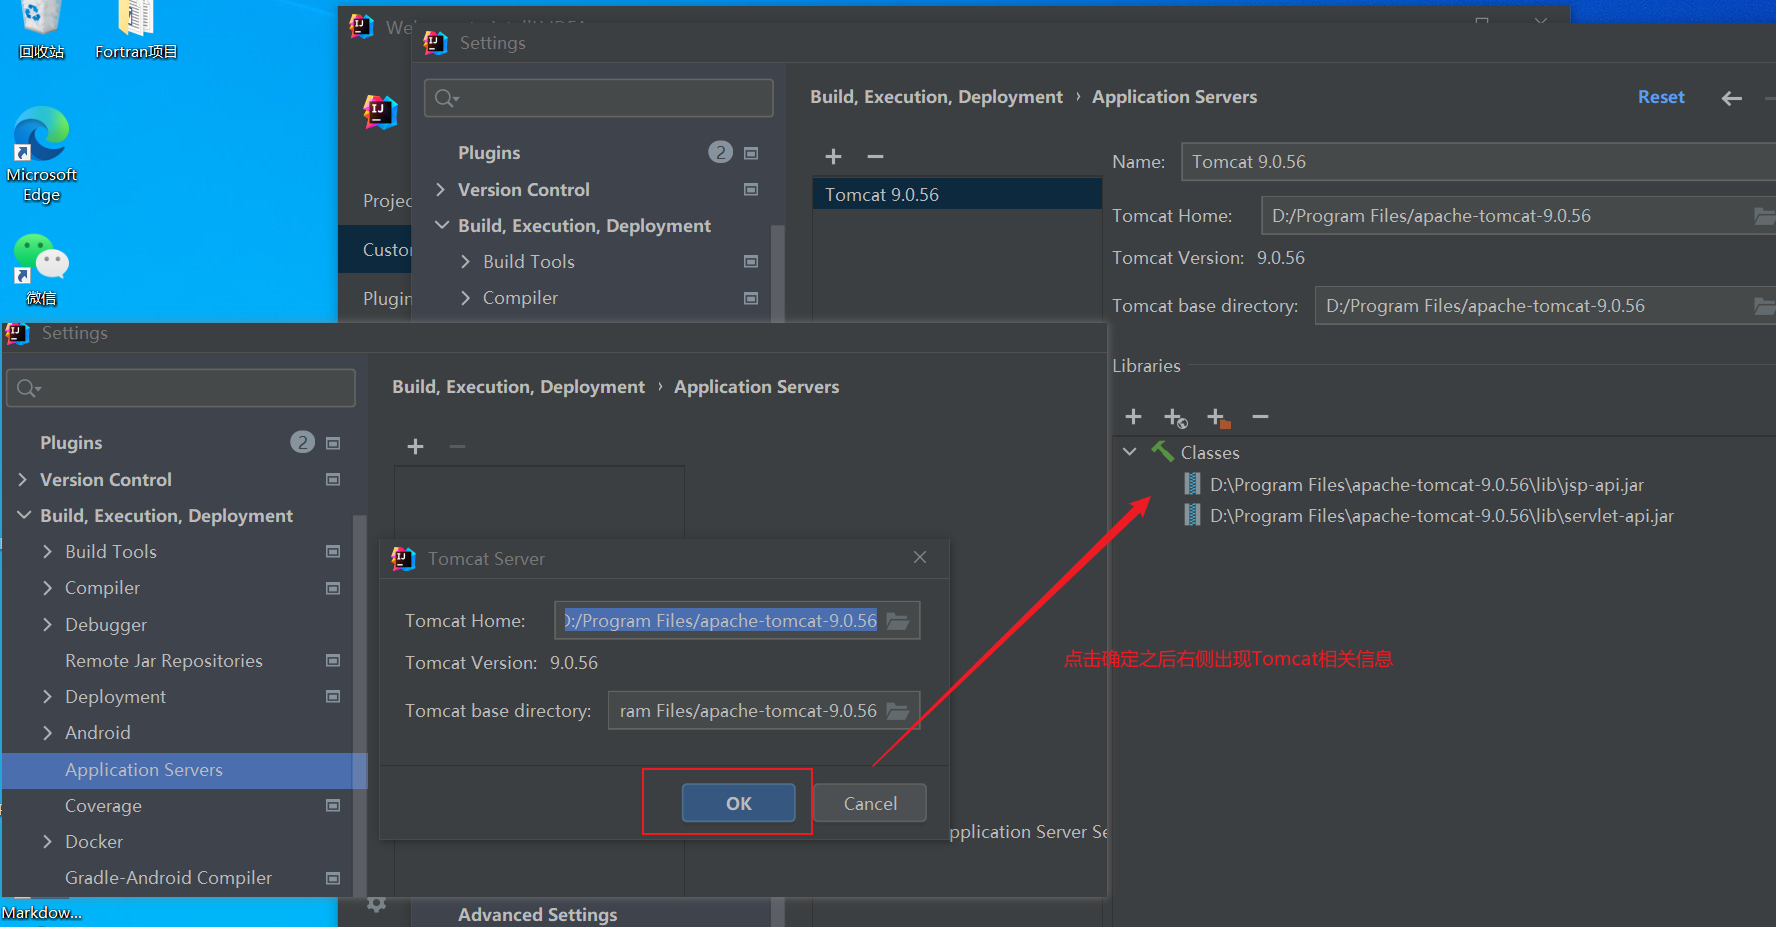This screenshot has height=927, width=1776.
Task: Click project-level icon beside Build Tools front Settings
Action: click(x=333, y=552)
